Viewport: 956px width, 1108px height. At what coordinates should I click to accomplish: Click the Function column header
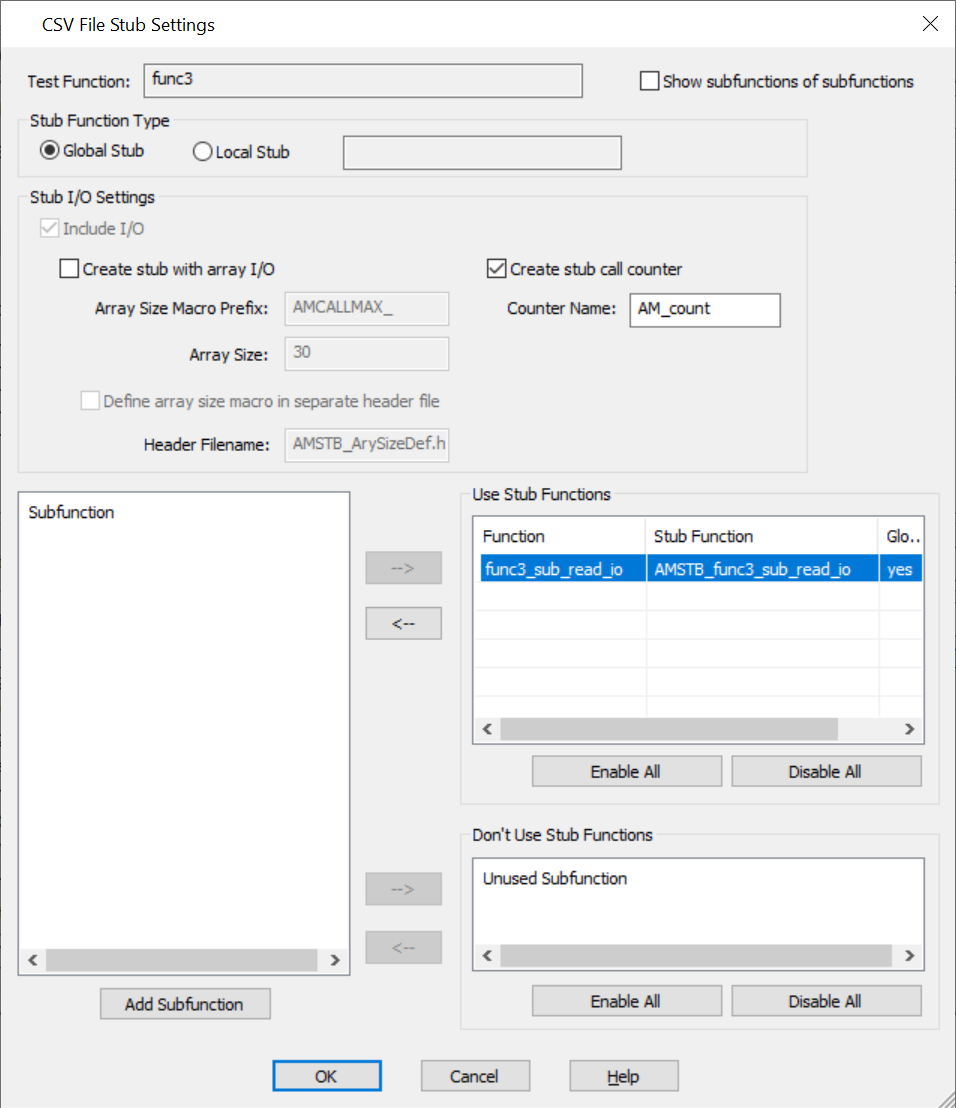point(560,536)
